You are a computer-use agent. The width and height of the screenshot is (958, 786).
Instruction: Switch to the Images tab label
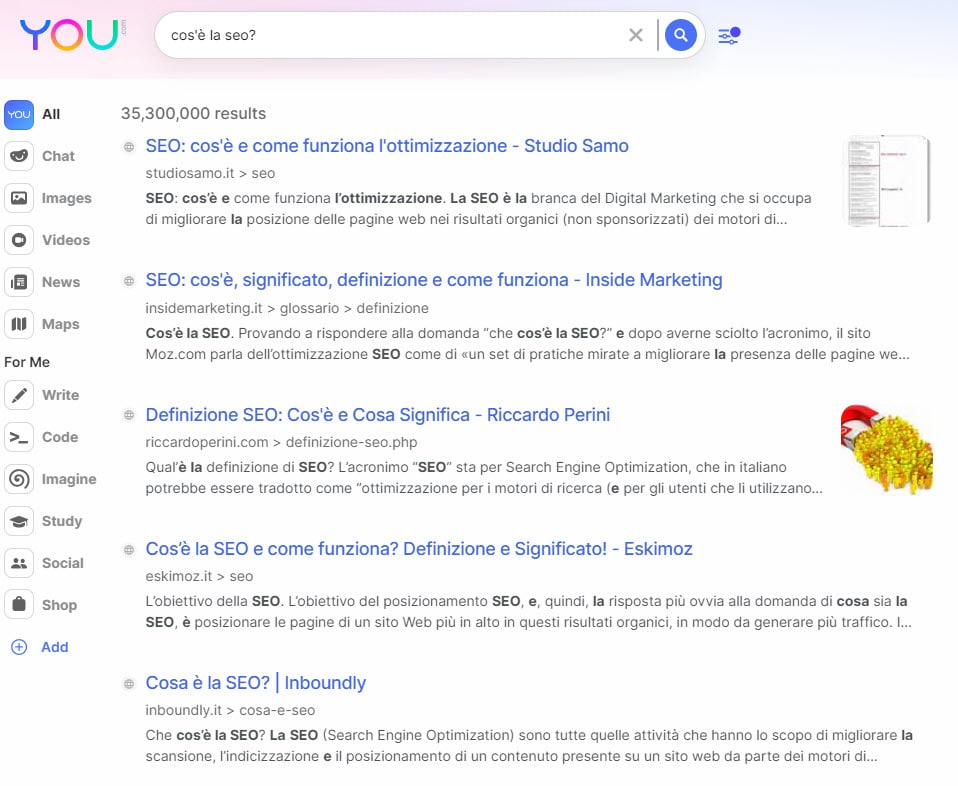coord(67,198)
